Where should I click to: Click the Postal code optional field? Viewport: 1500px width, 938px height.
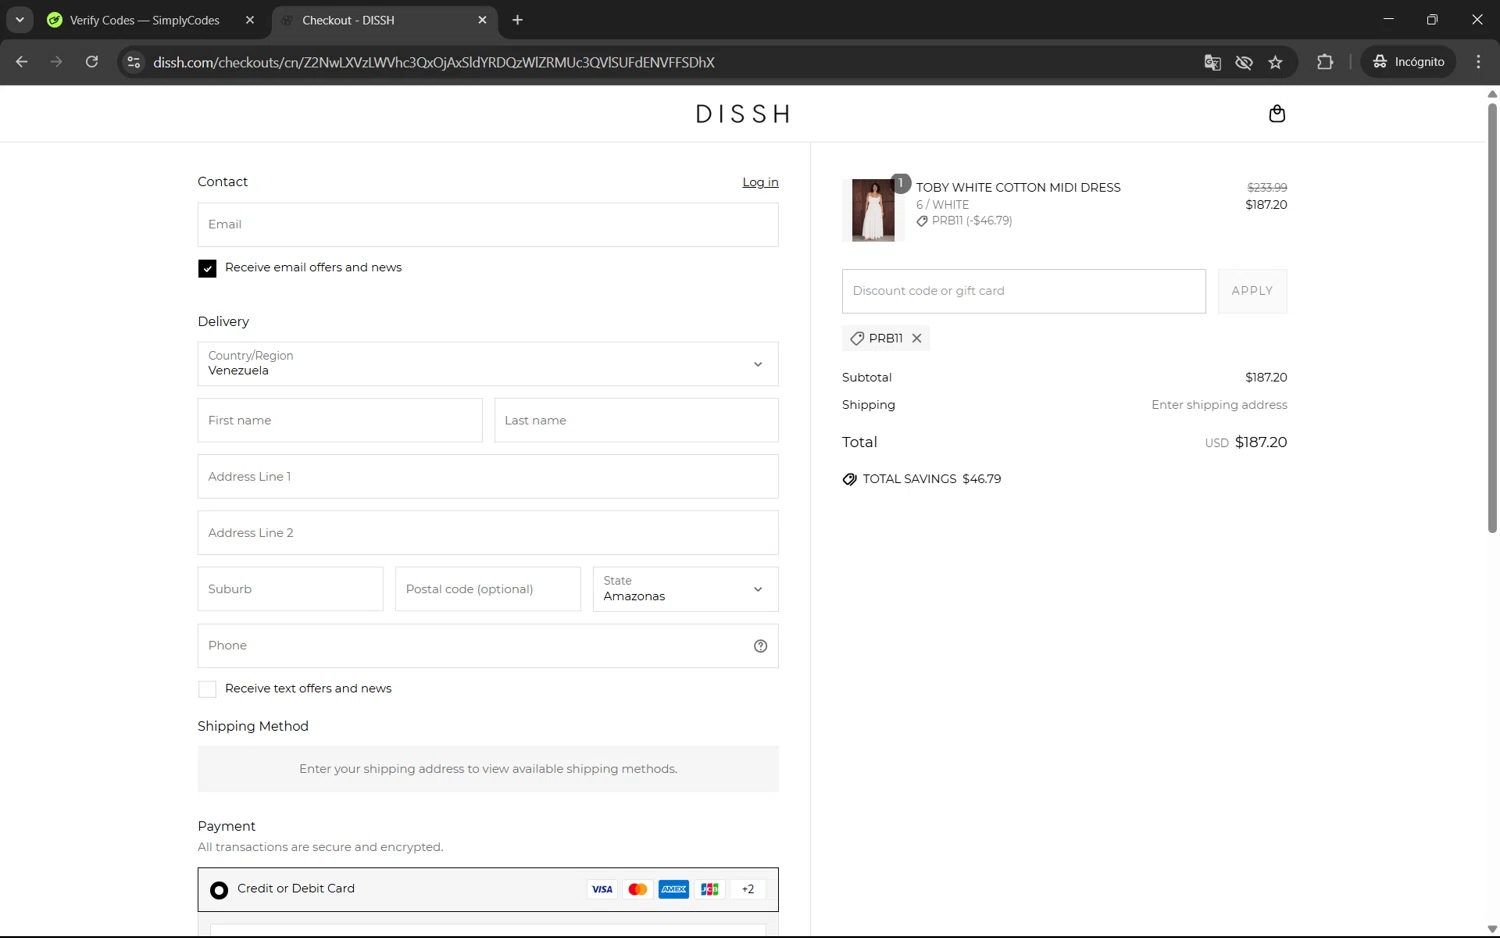tap(488, 589)
